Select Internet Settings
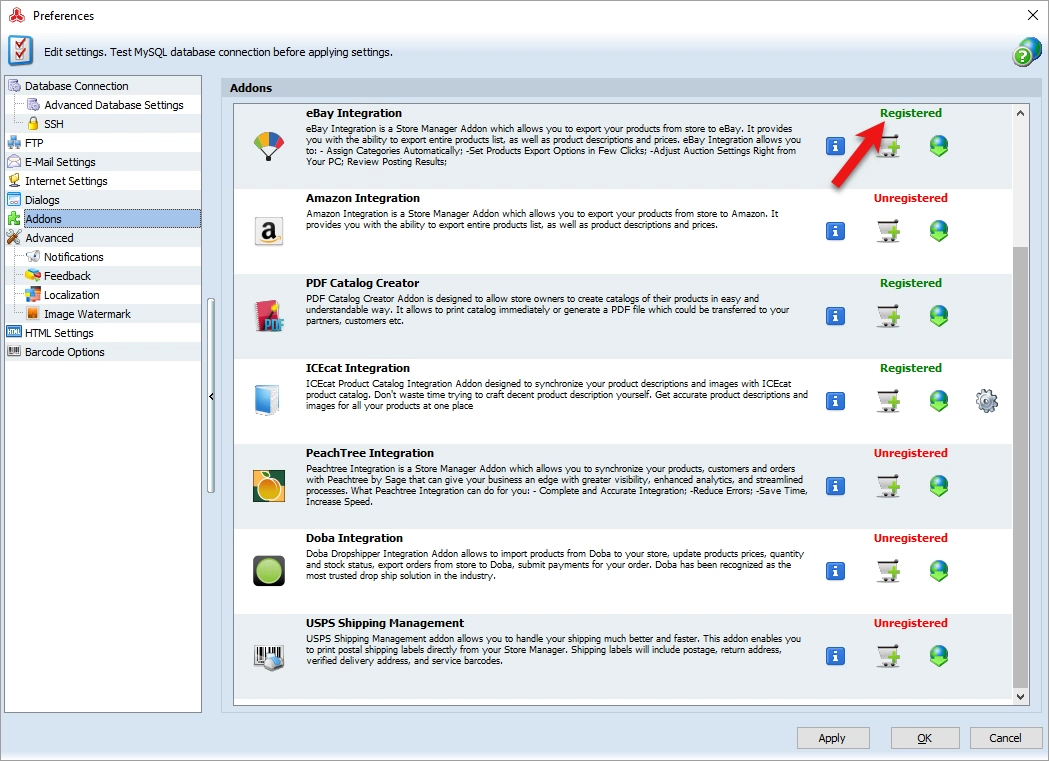The image size is (1049, 761). [66, 181]
